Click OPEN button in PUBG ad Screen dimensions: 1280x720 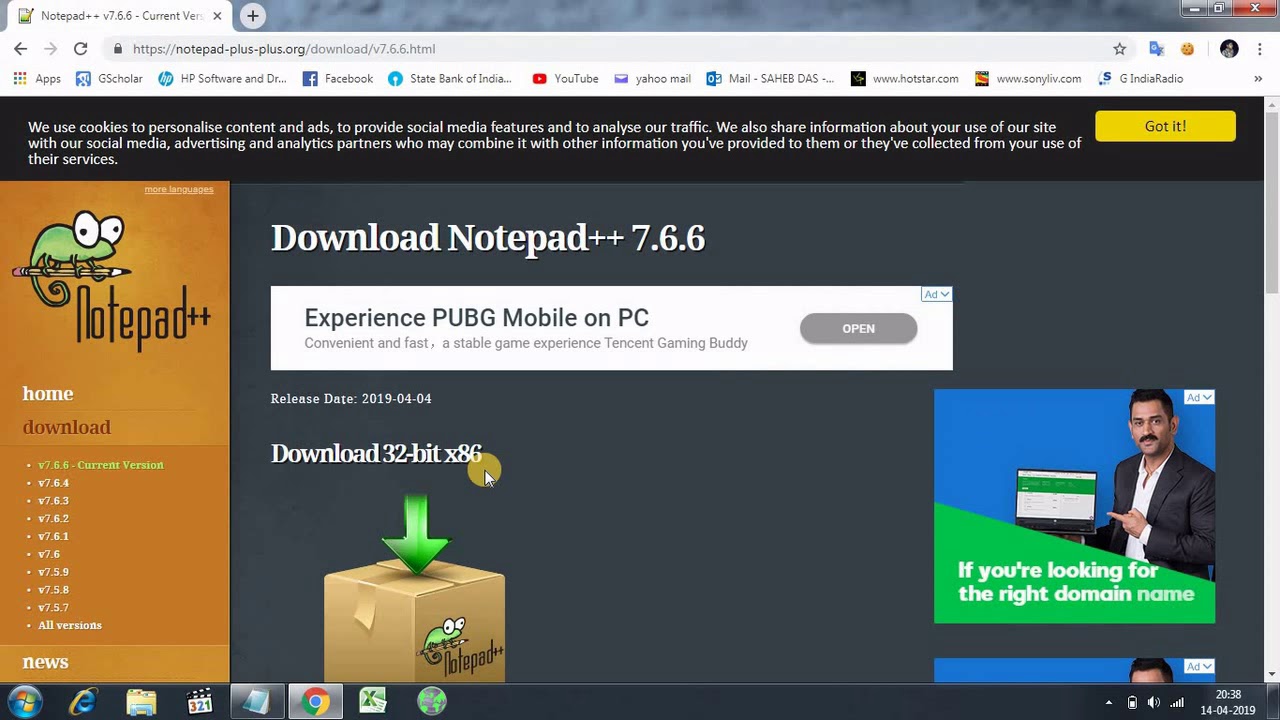(858, 329)
